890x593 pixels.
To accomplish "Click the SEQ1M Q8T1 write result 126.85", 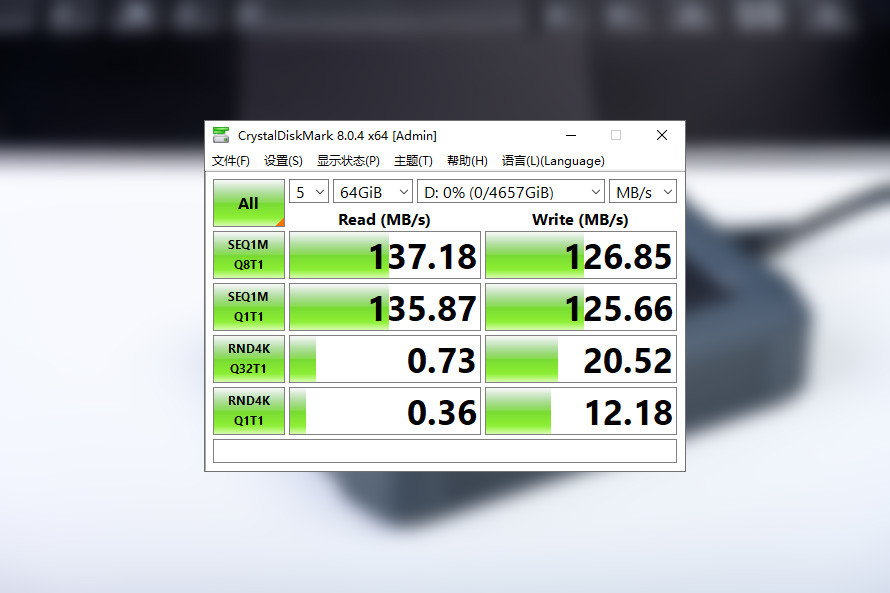I will click(x=581, y=255).
